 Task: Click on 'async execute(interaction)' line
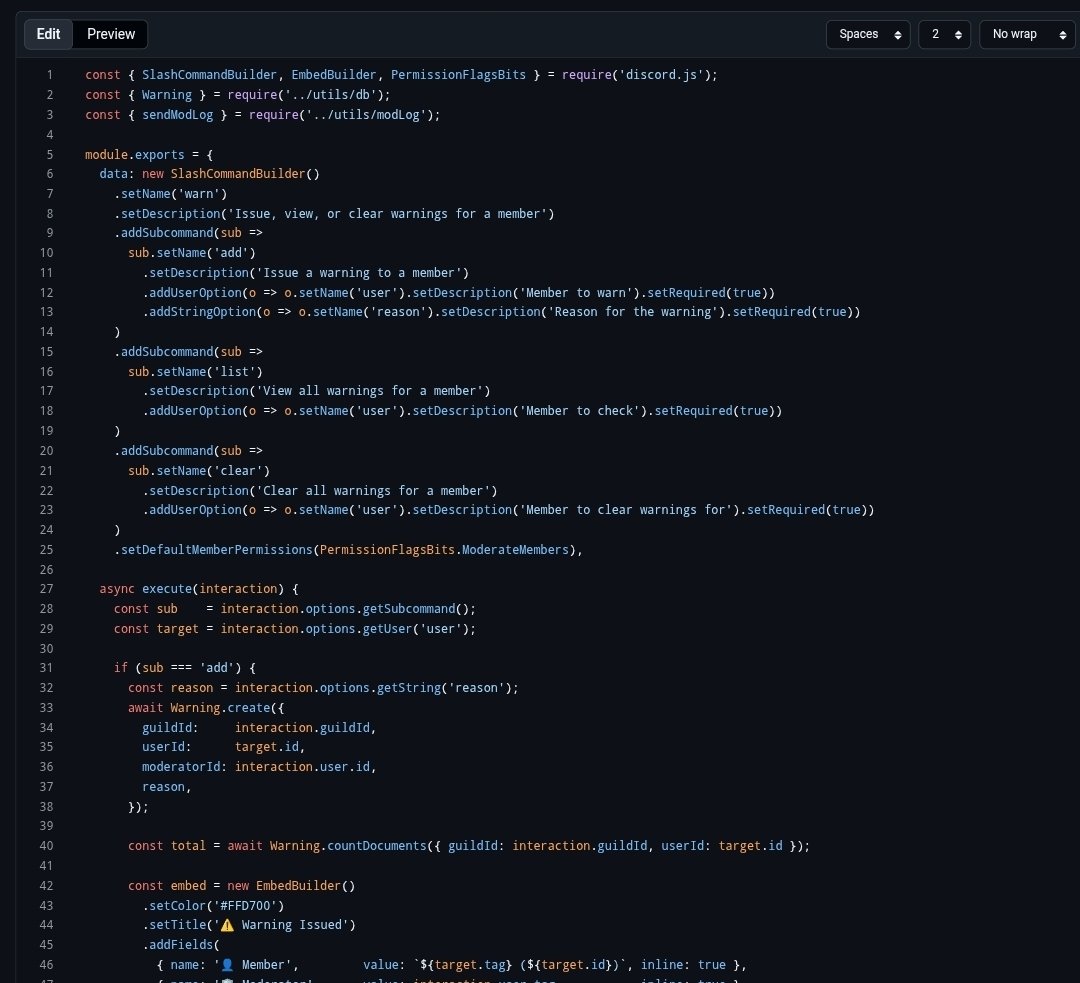pos(199,589)
